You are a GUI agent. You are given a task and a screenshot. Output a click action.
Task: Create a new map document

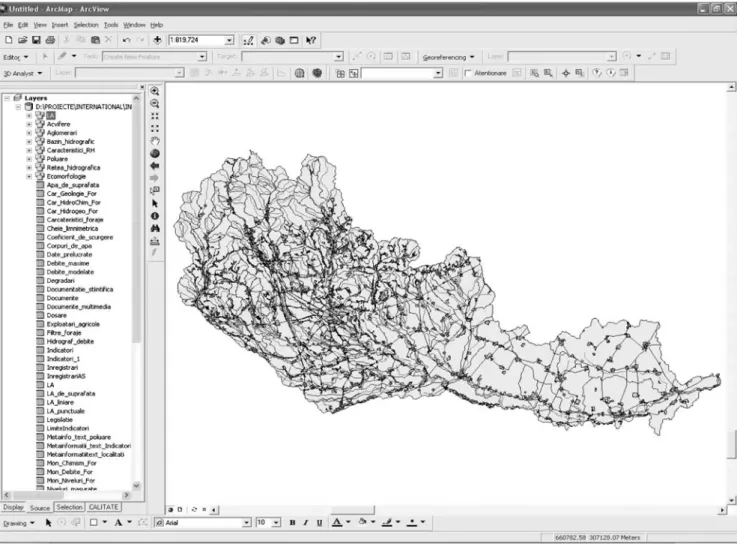tap(9, 40)
